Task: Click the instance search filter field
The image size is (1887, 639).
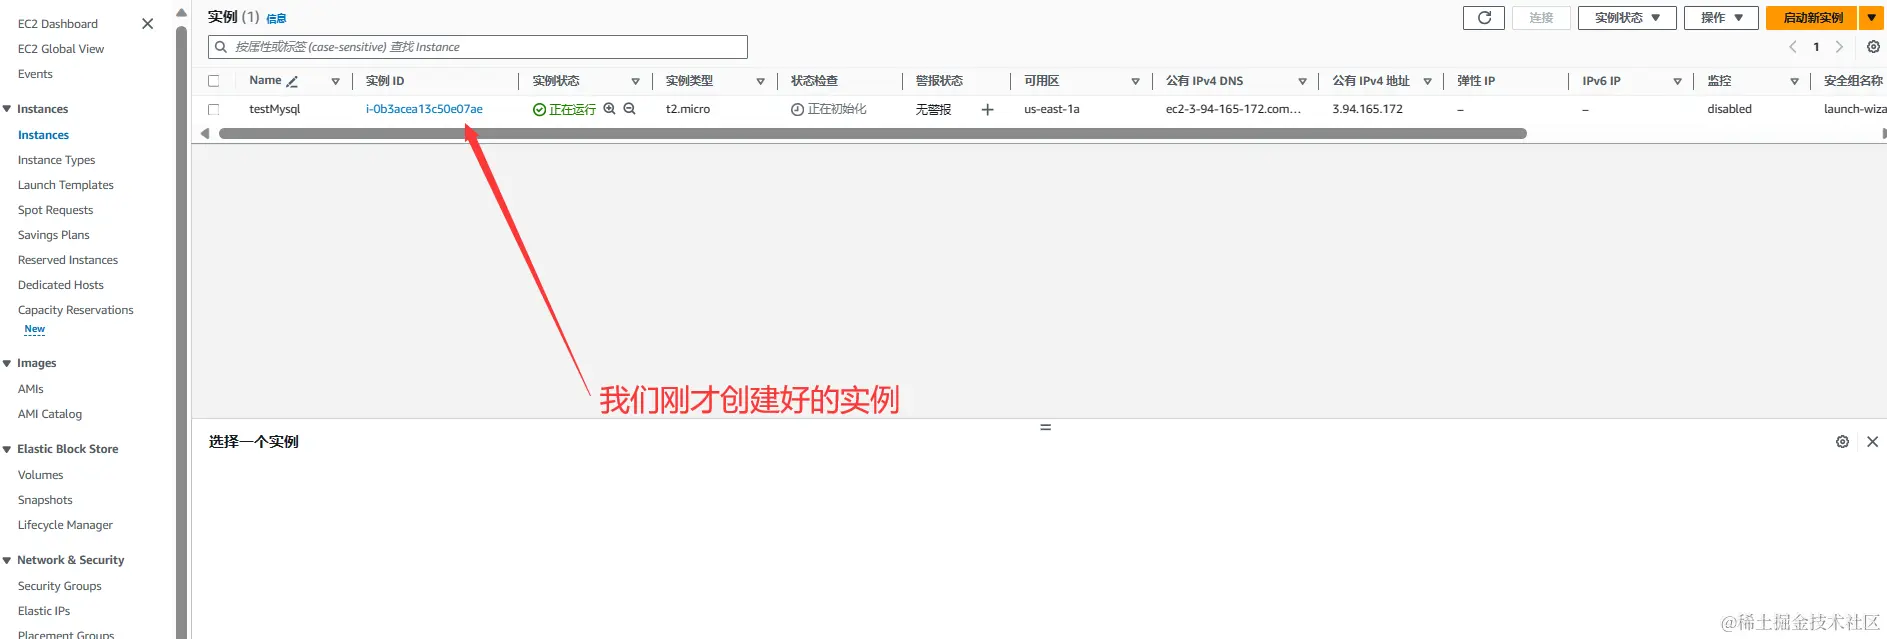Action: 478,47
